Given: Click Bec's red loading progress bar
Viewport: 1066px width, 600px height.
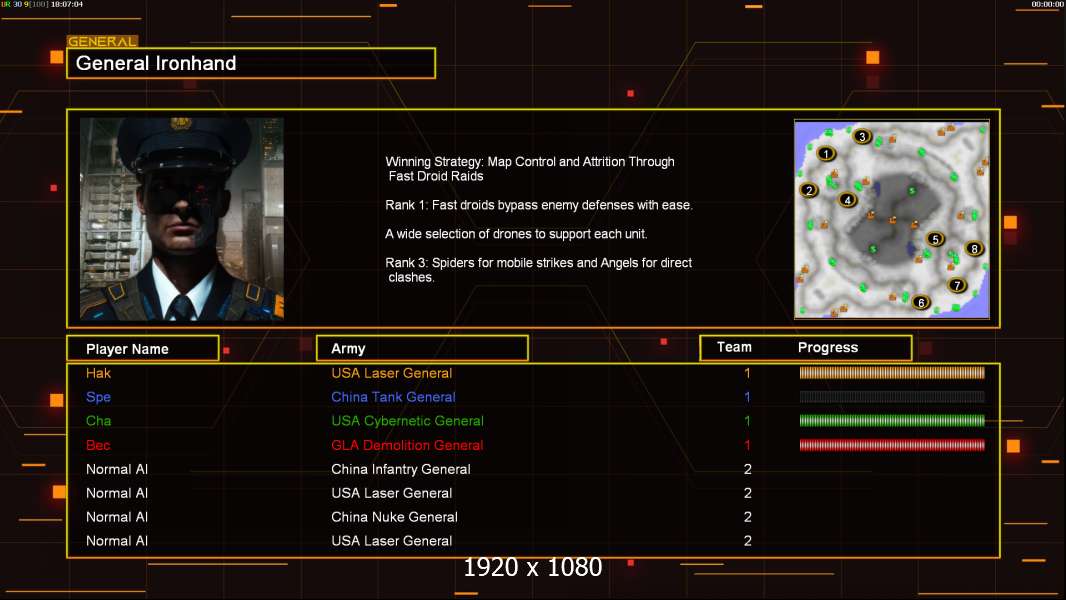Looking at the screenshot, I should pyautogui.click(x=892, y=445).
